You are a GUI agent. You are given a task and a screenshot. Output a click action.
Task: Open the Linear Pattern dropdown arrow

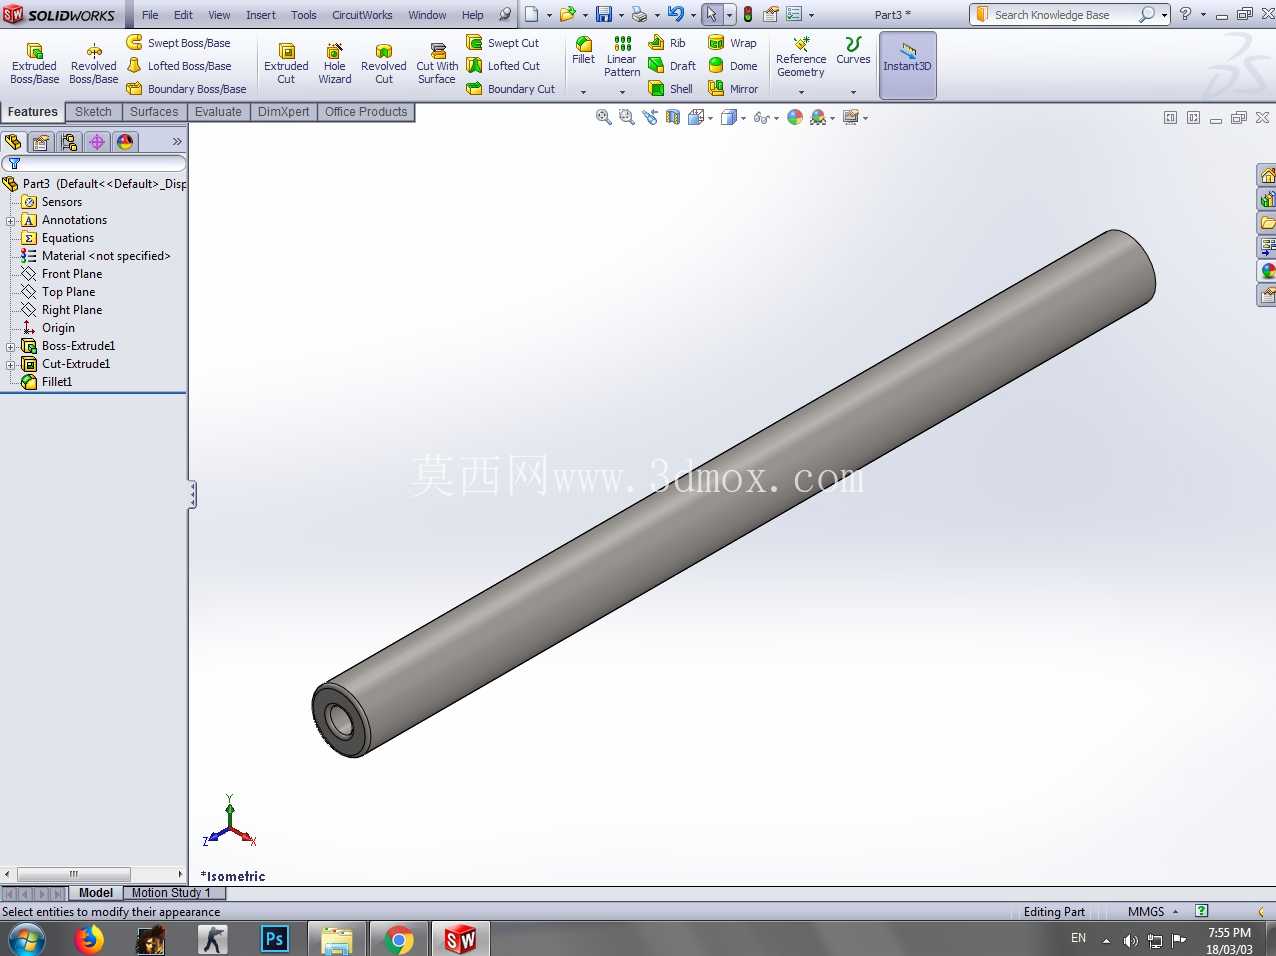coord(622,92)
